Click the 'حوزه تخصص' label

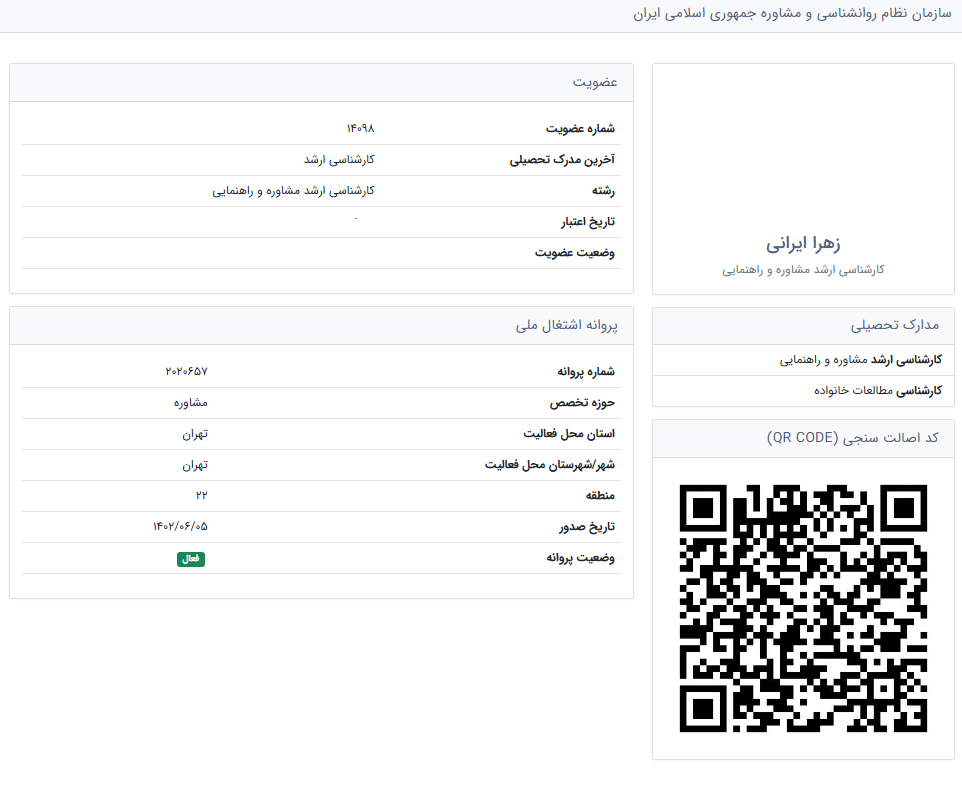[582, 403]
